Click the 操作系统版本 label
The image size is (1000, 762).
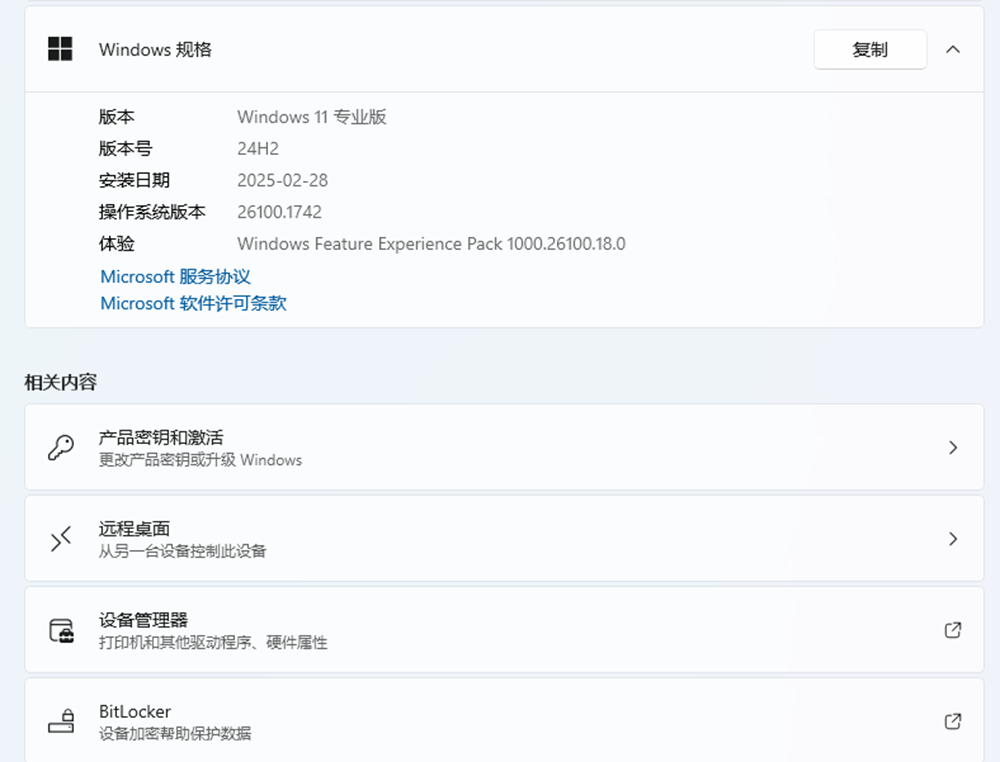coord(152,212)
